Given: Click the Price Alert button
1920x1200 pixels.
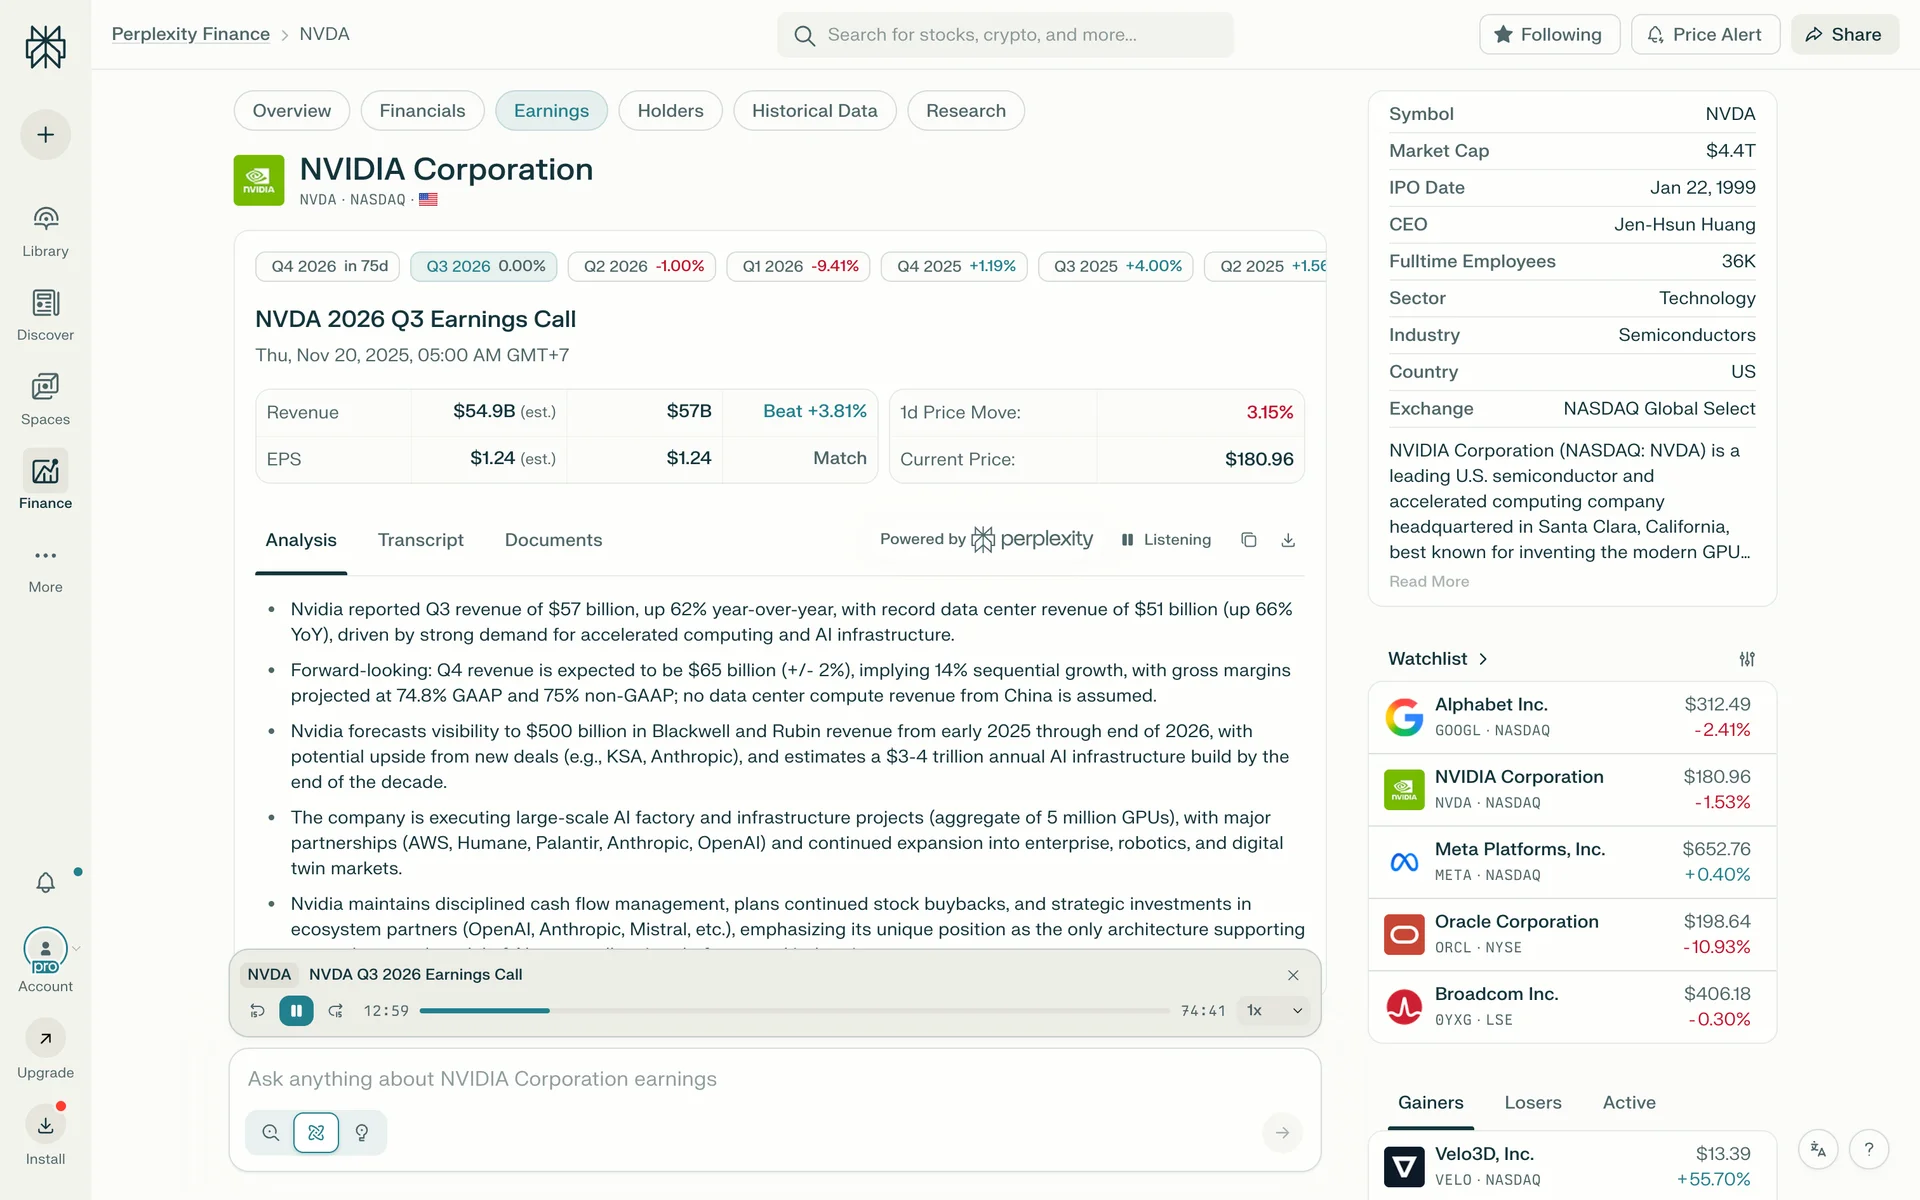Looking at the screenshot, I should (x=1704, y=35).
